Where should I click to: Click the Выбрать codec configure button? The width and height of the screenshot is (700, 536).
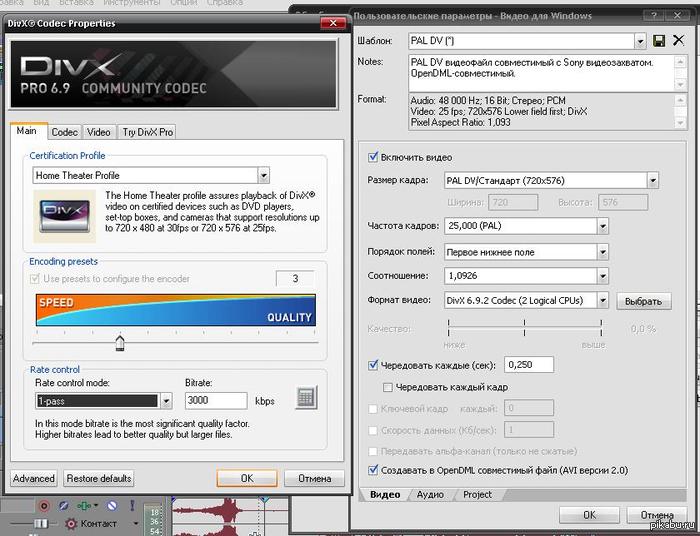643,301
